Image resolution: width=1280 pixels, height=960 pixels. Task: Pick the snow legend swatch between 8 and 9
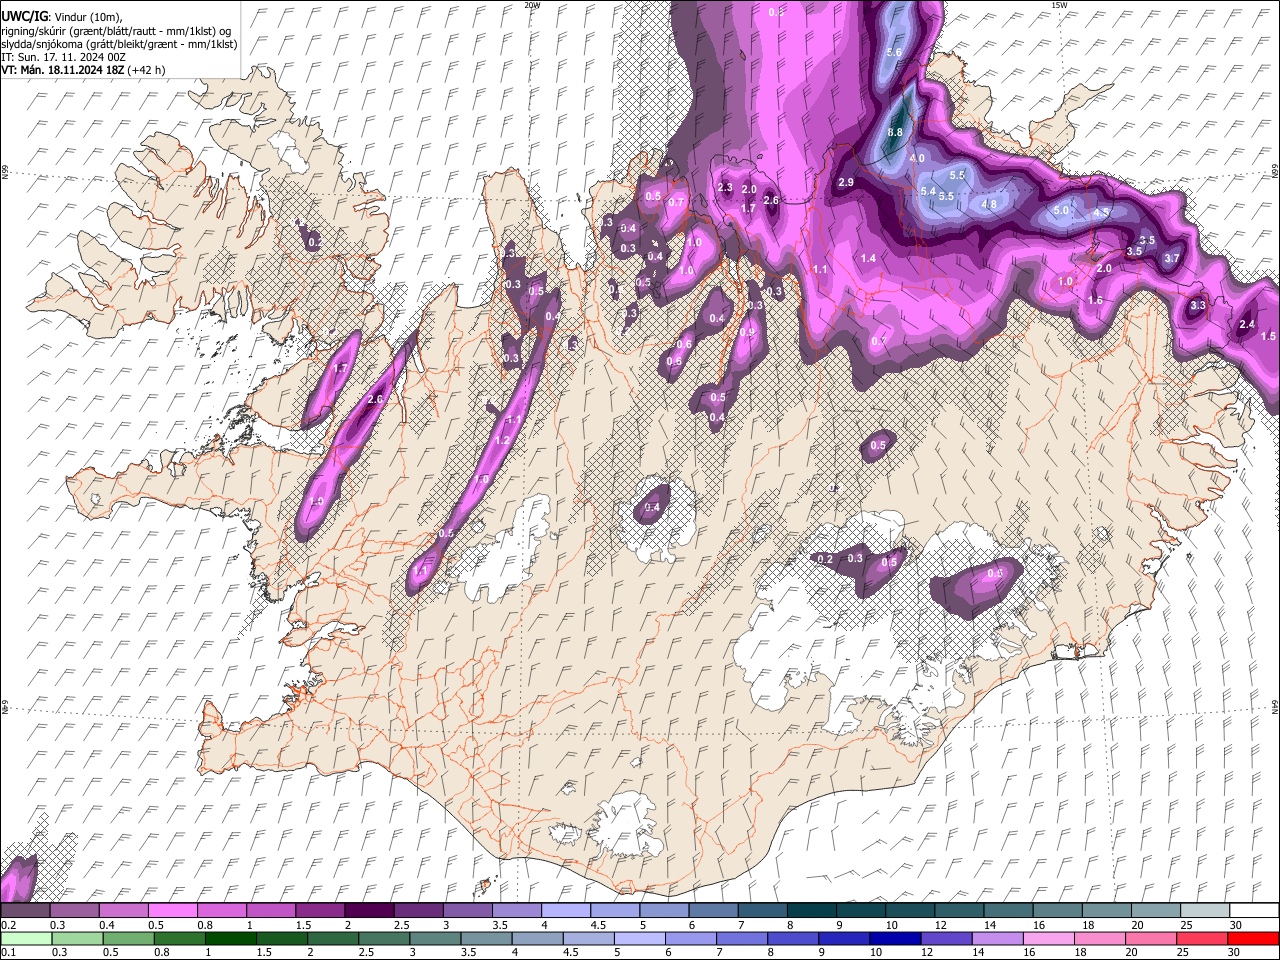(x=812, y=911)
